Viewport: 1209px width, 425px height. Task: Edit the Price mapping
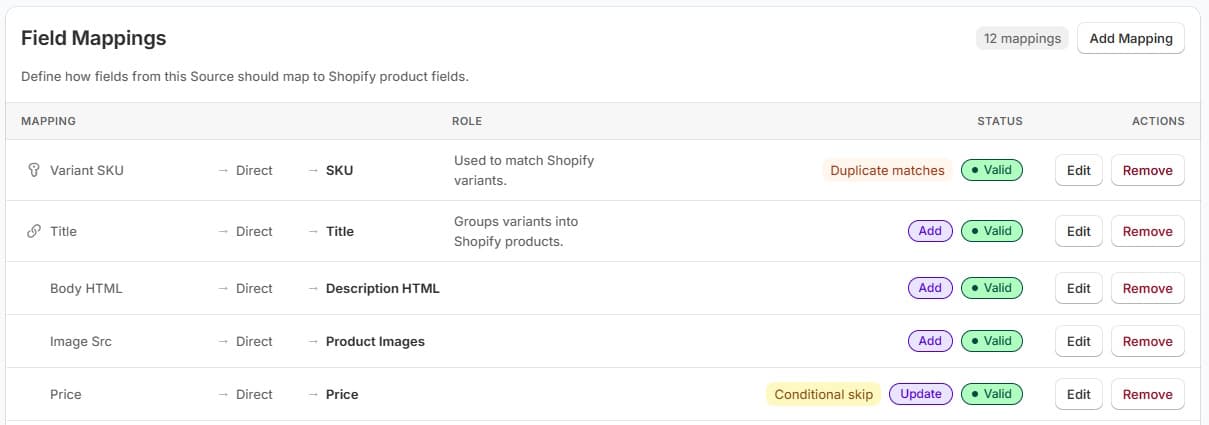point(1078,394)
